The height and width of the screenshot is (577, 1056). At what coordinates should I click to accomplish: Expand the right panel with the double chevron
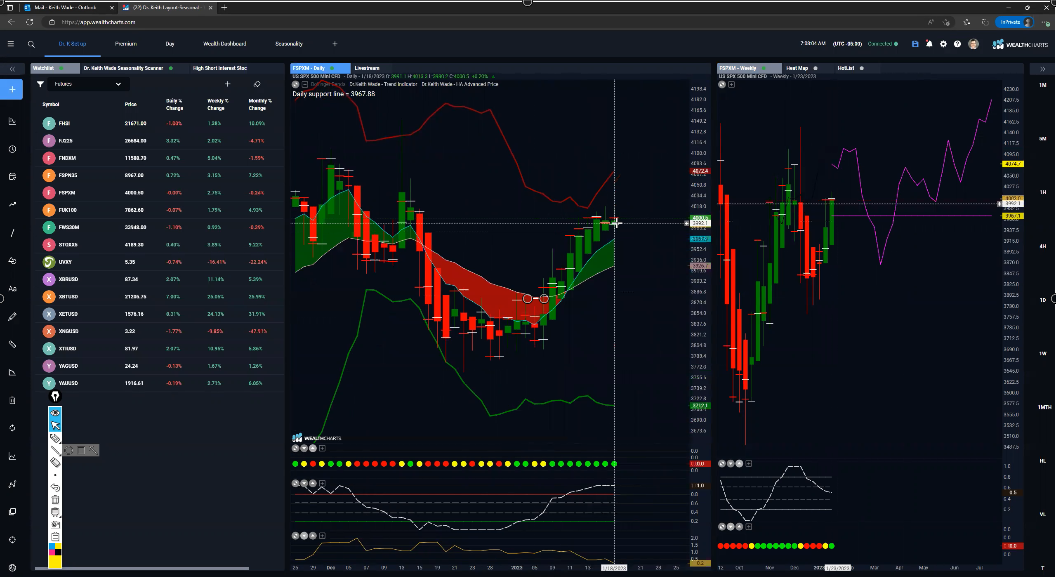click(1043, 69)
